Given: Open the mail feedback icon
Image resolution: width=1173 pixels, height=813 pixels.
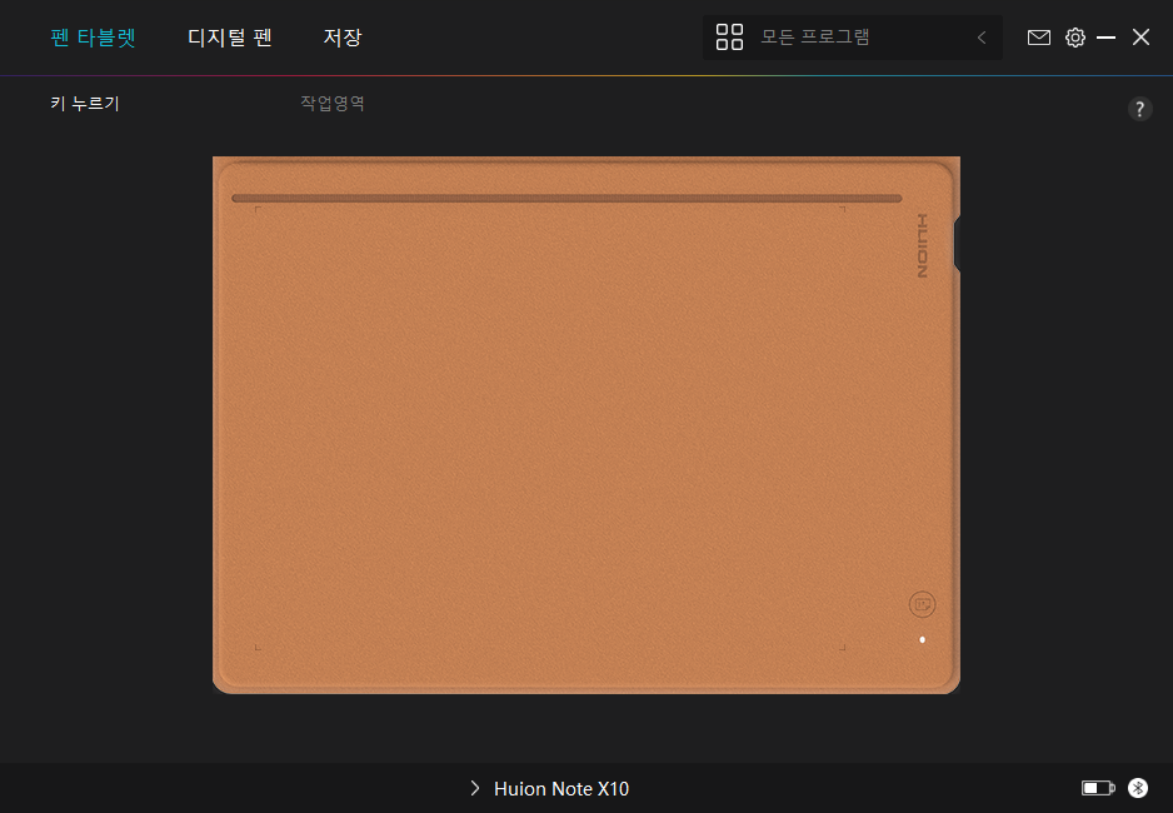Looking at the screenshot, I should pyautogui.click(x=1039, y=38).
